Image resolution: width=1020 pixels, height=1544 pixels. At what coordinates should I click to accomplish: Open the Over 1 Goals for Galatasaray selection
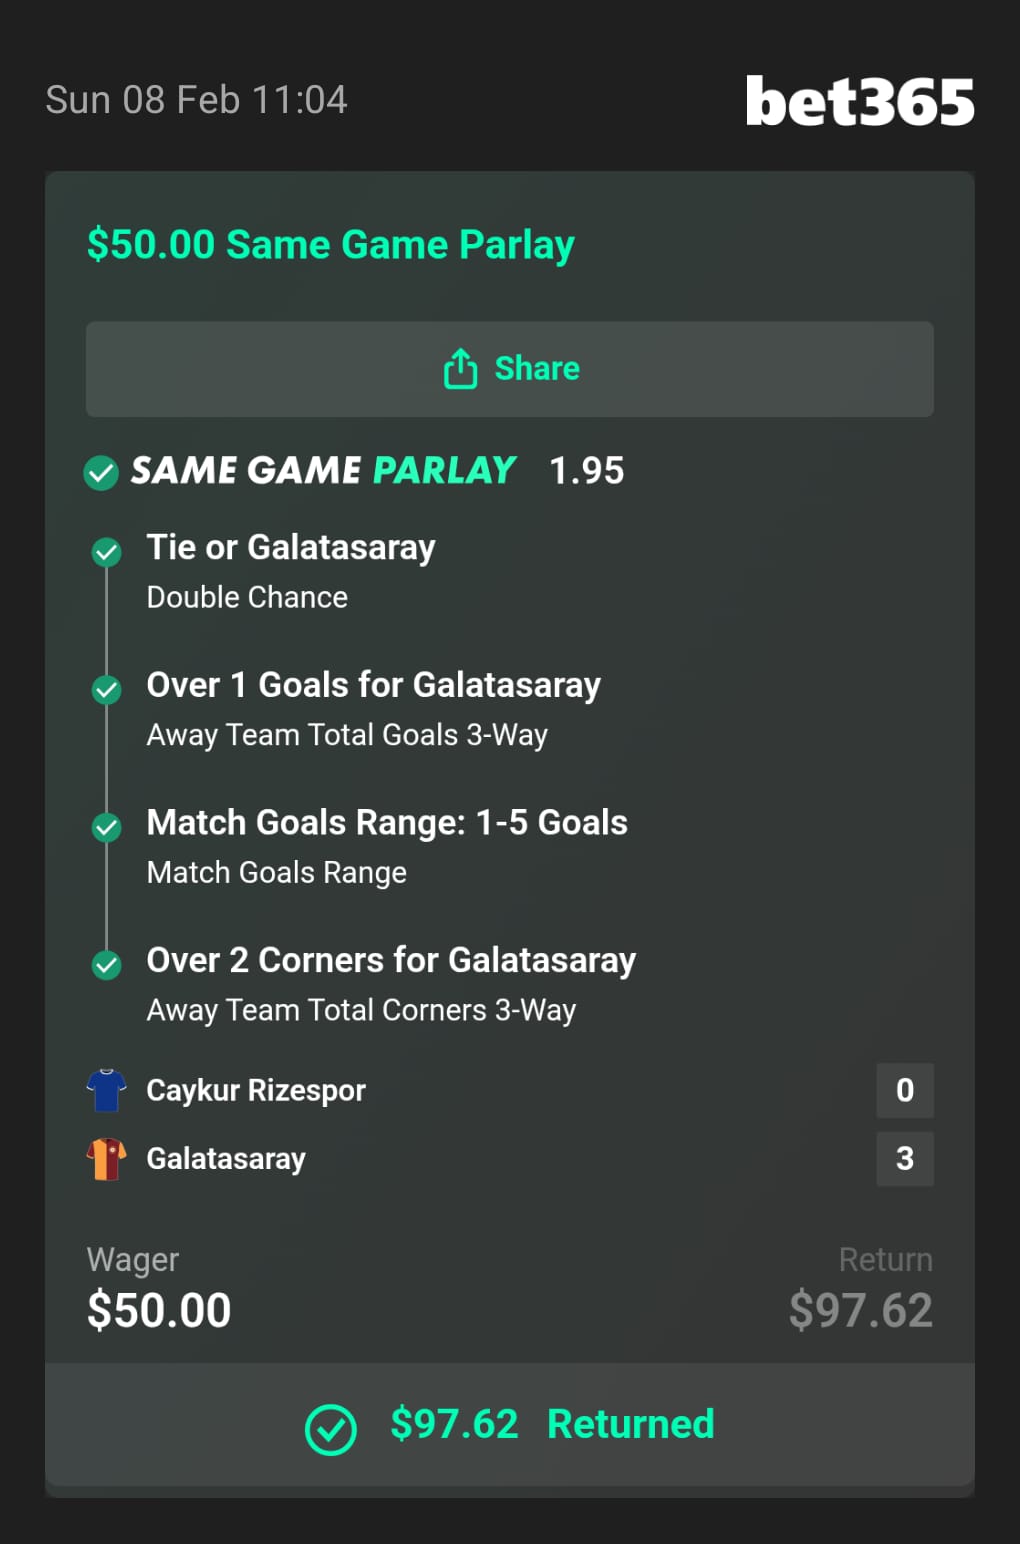click(x=373, y=685)
